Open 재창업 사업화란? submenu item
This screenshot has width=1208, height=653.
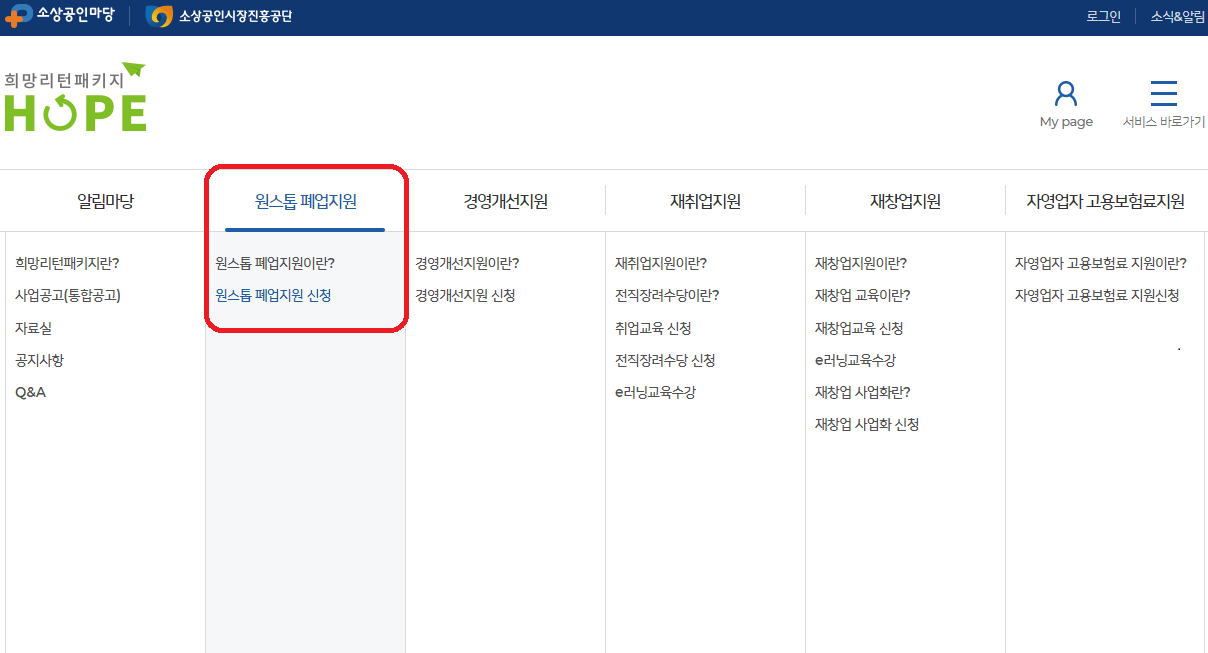pos(863,392)
